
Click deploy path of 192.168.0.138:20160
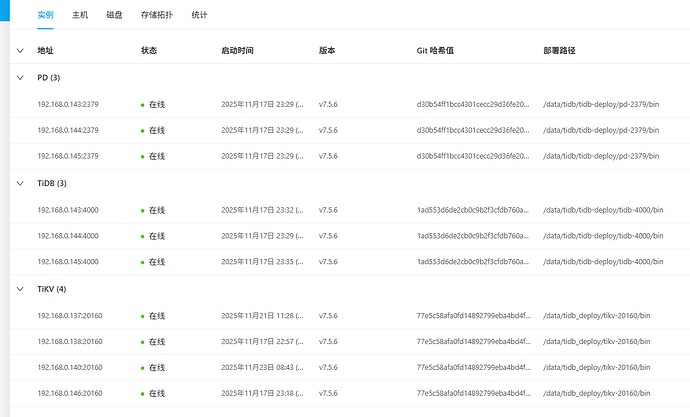[x=597, y=341]
